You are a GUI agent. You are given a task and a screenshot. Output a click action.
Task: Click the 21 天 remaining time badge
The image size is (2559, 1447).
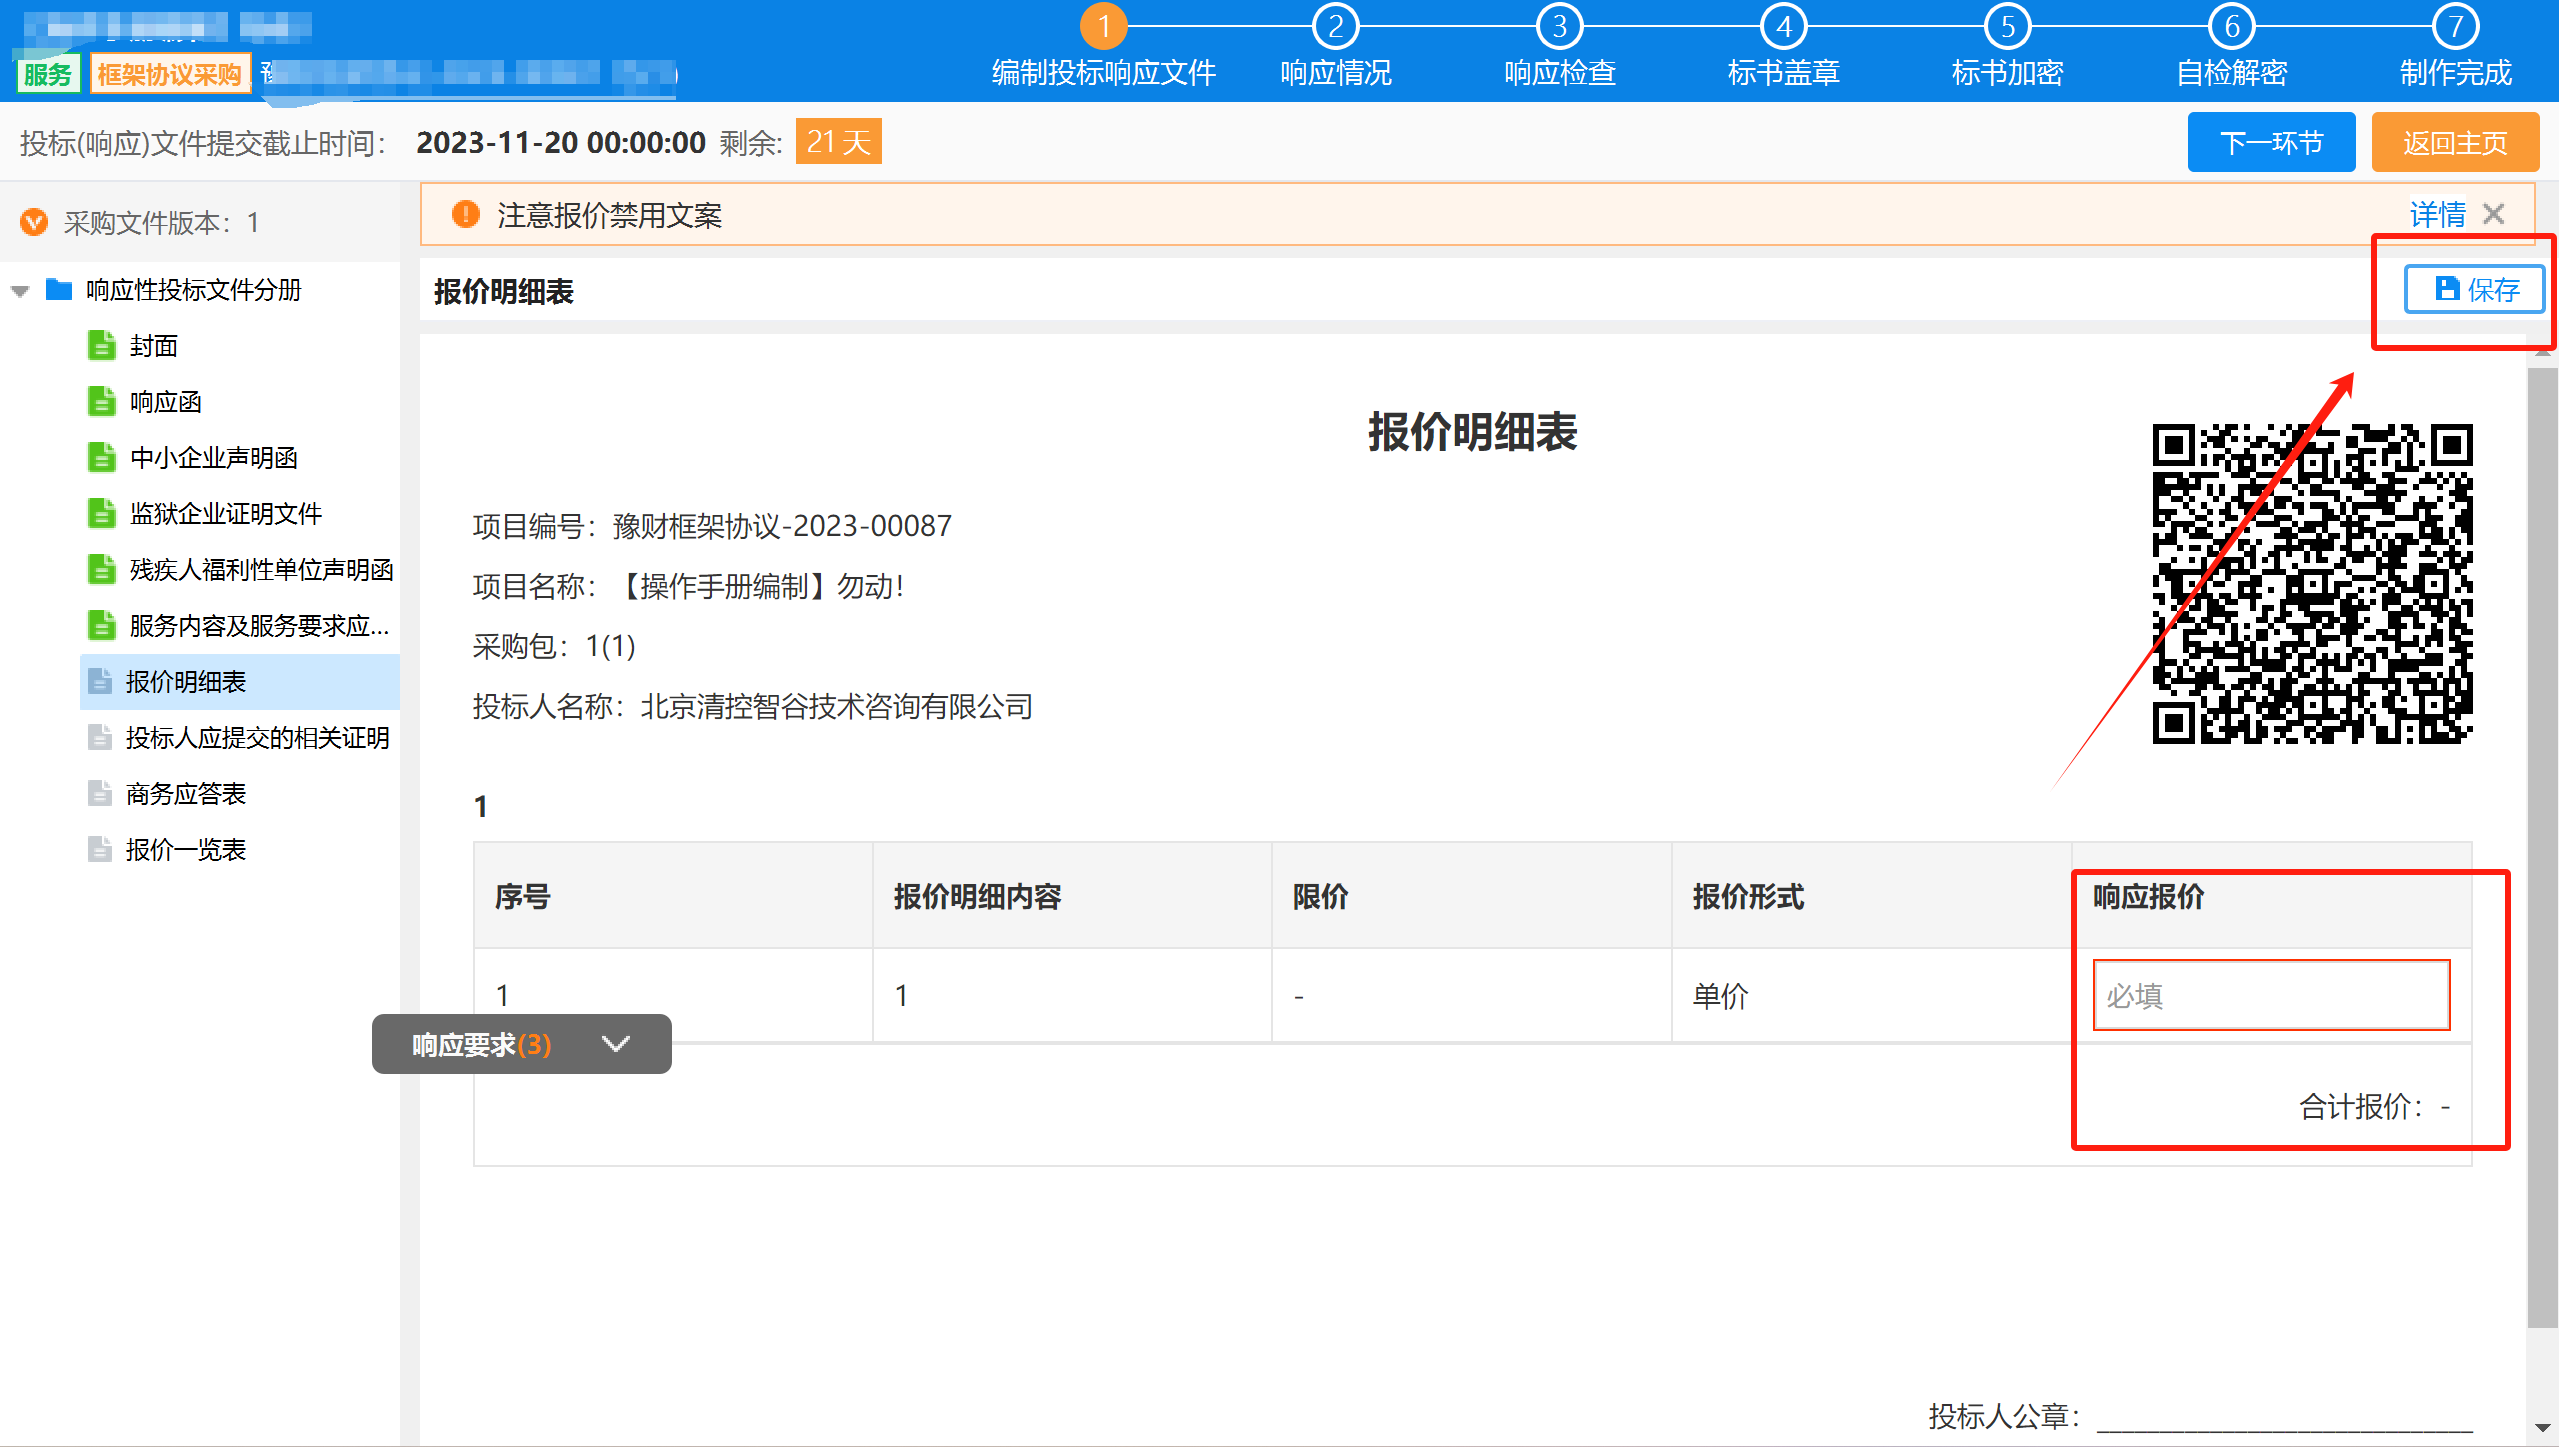(x=838, y=142)
